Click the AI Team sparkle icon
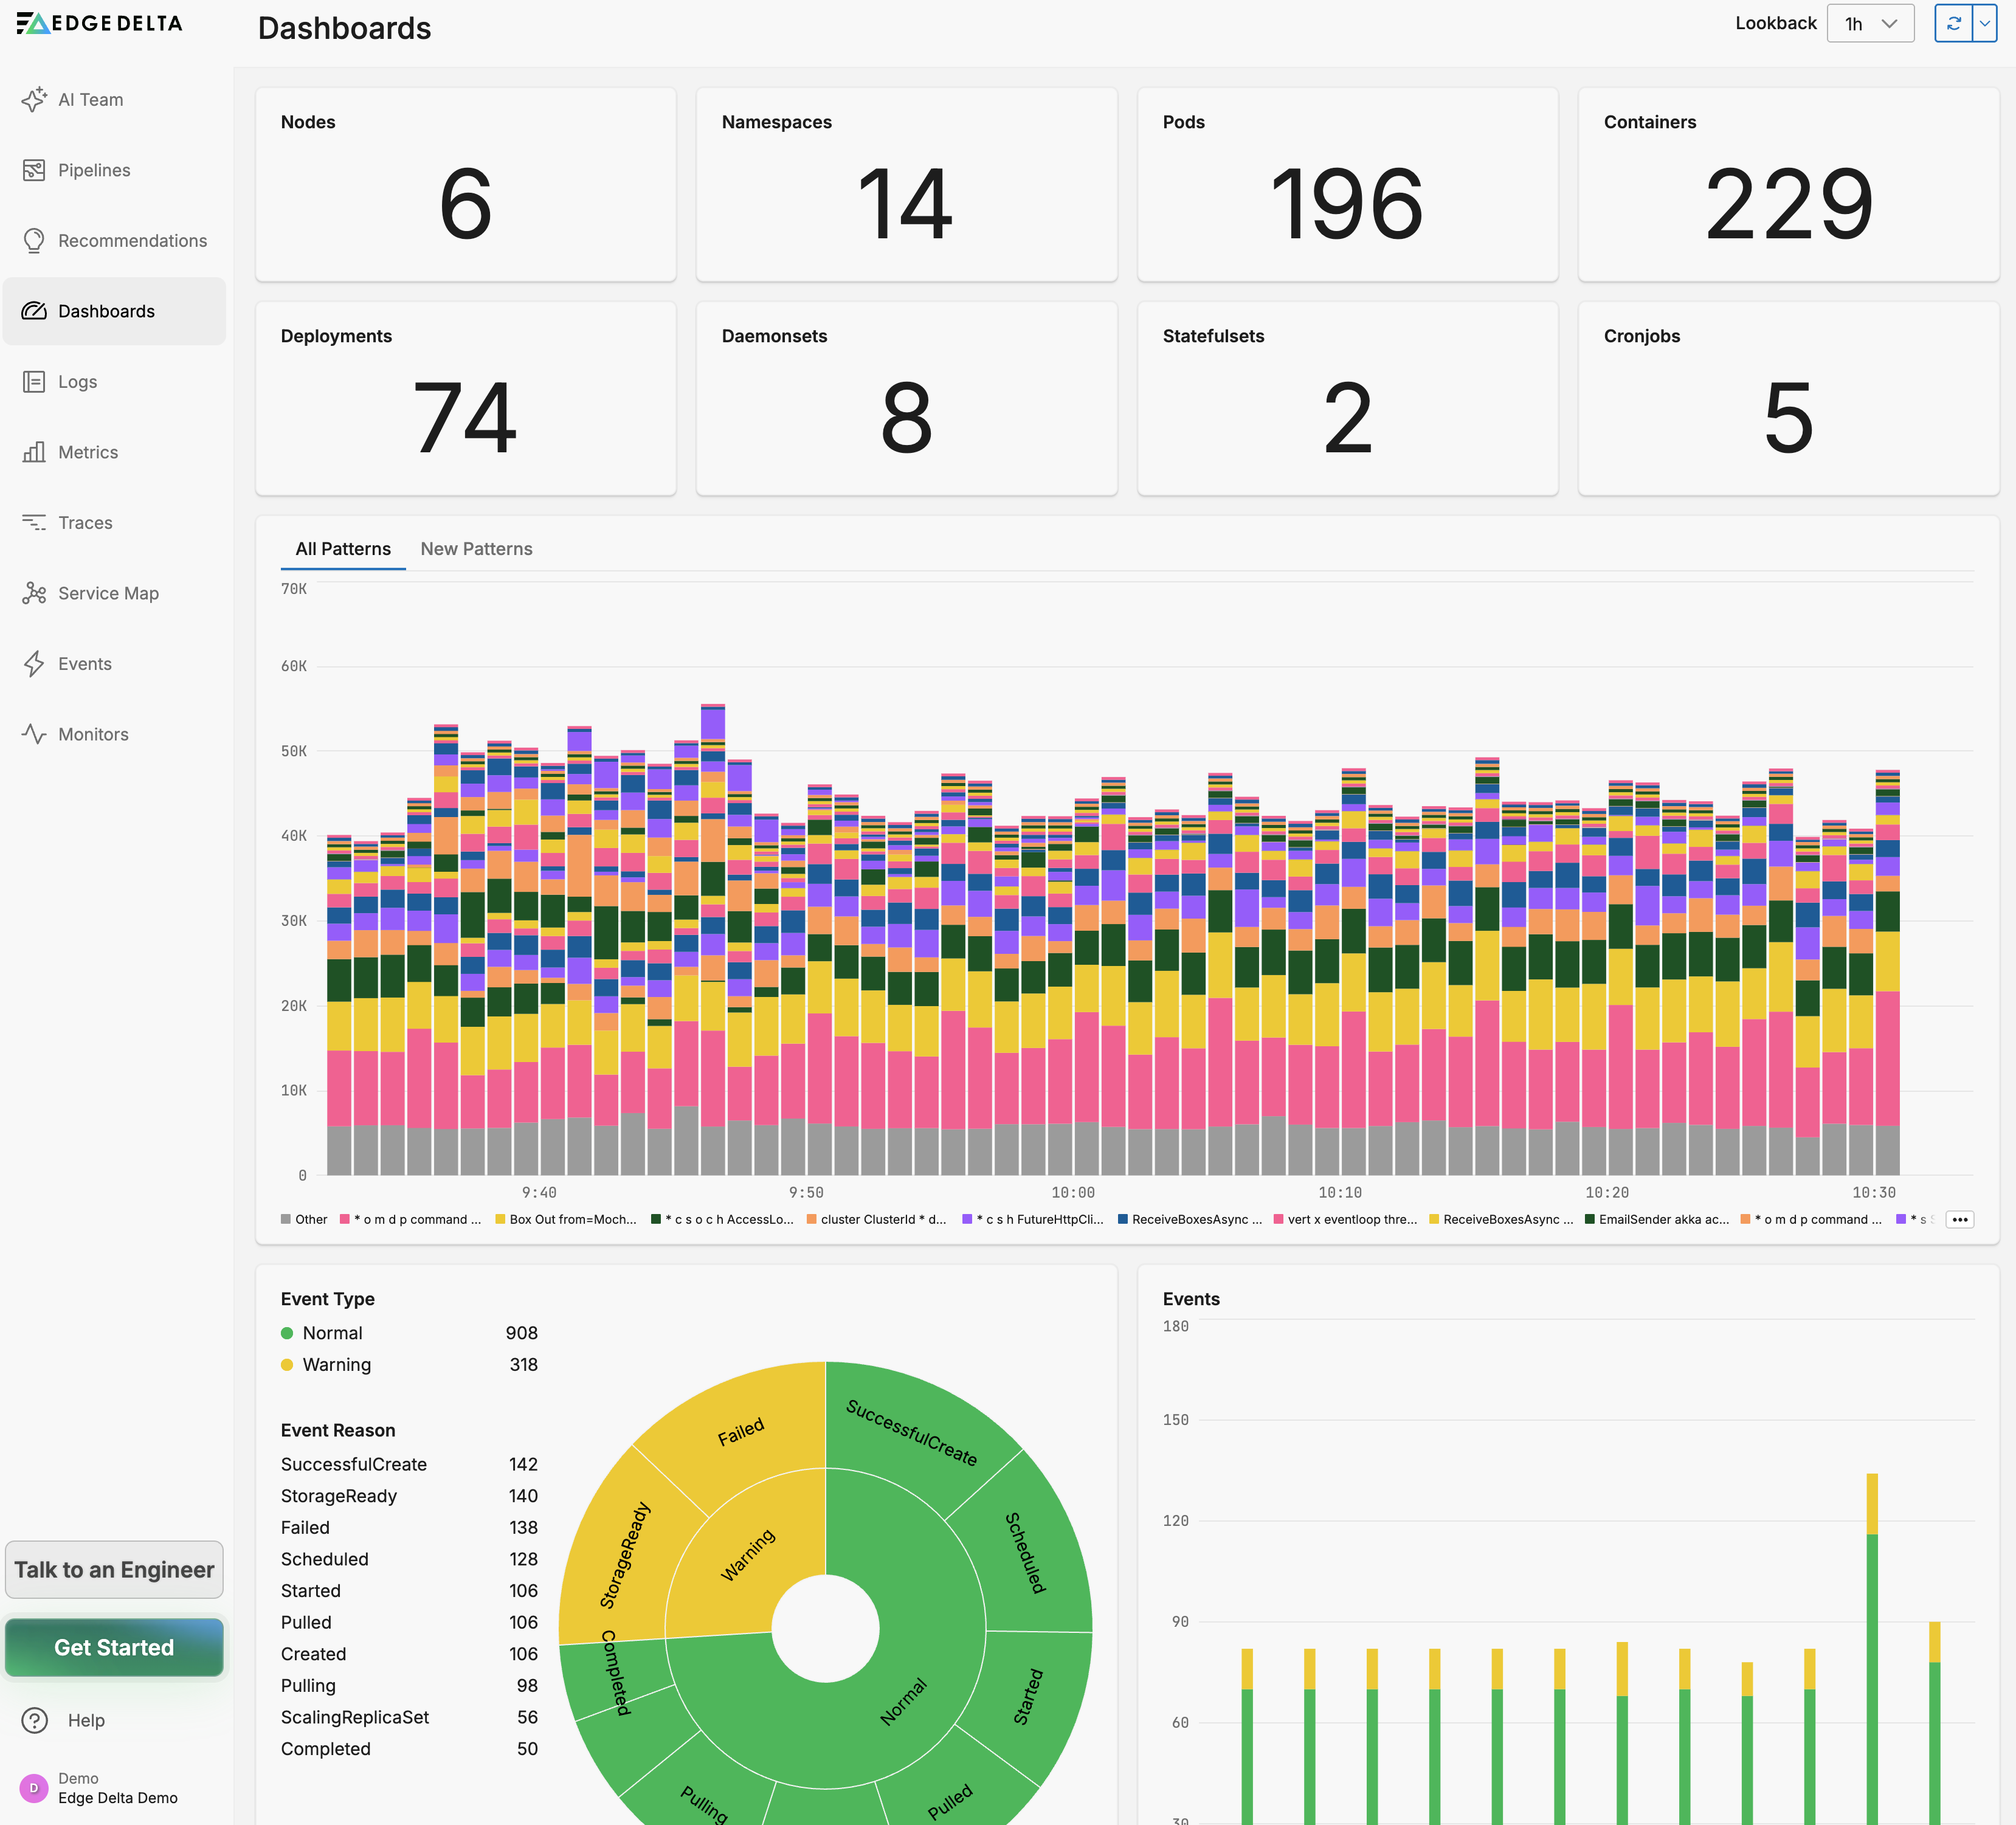 [34, 99]
